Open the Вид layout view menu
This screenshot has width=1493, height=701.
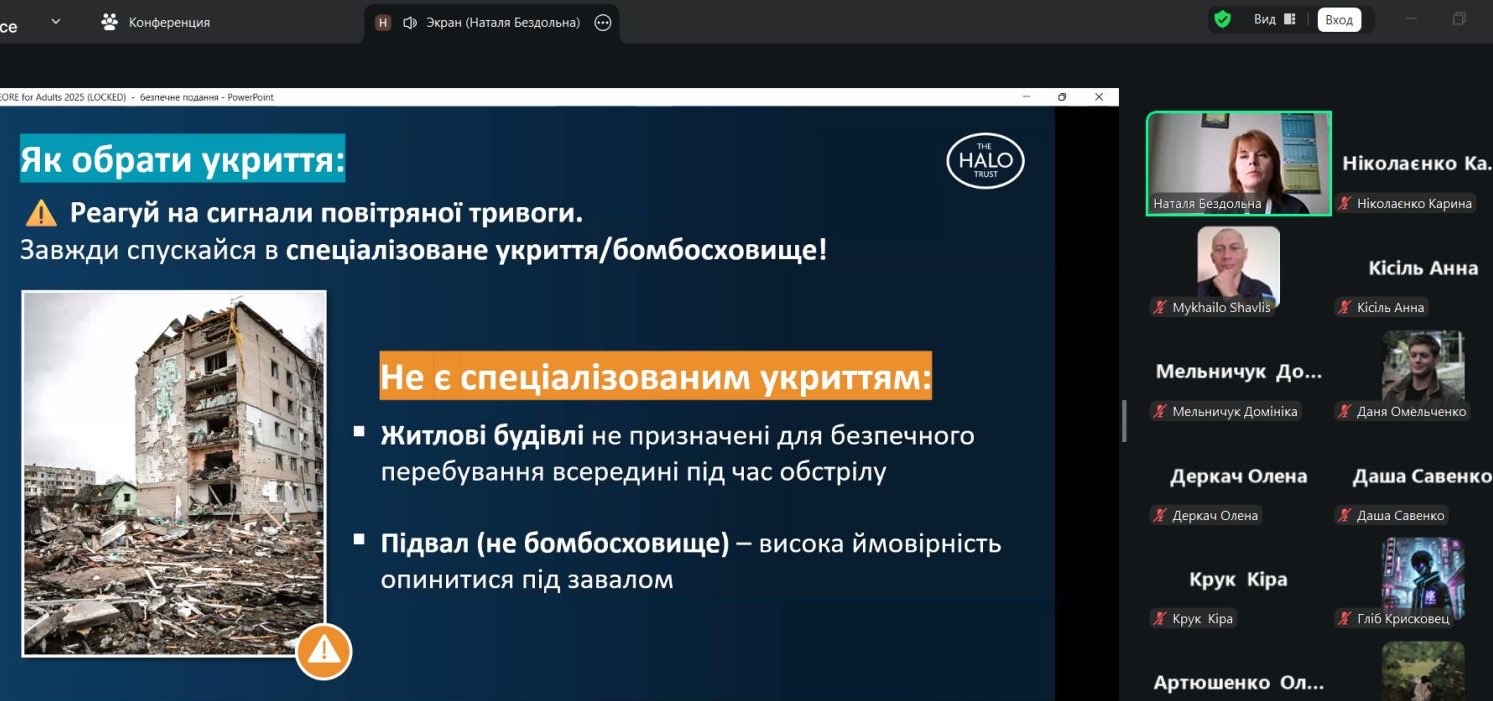[x=1274, y=20]
